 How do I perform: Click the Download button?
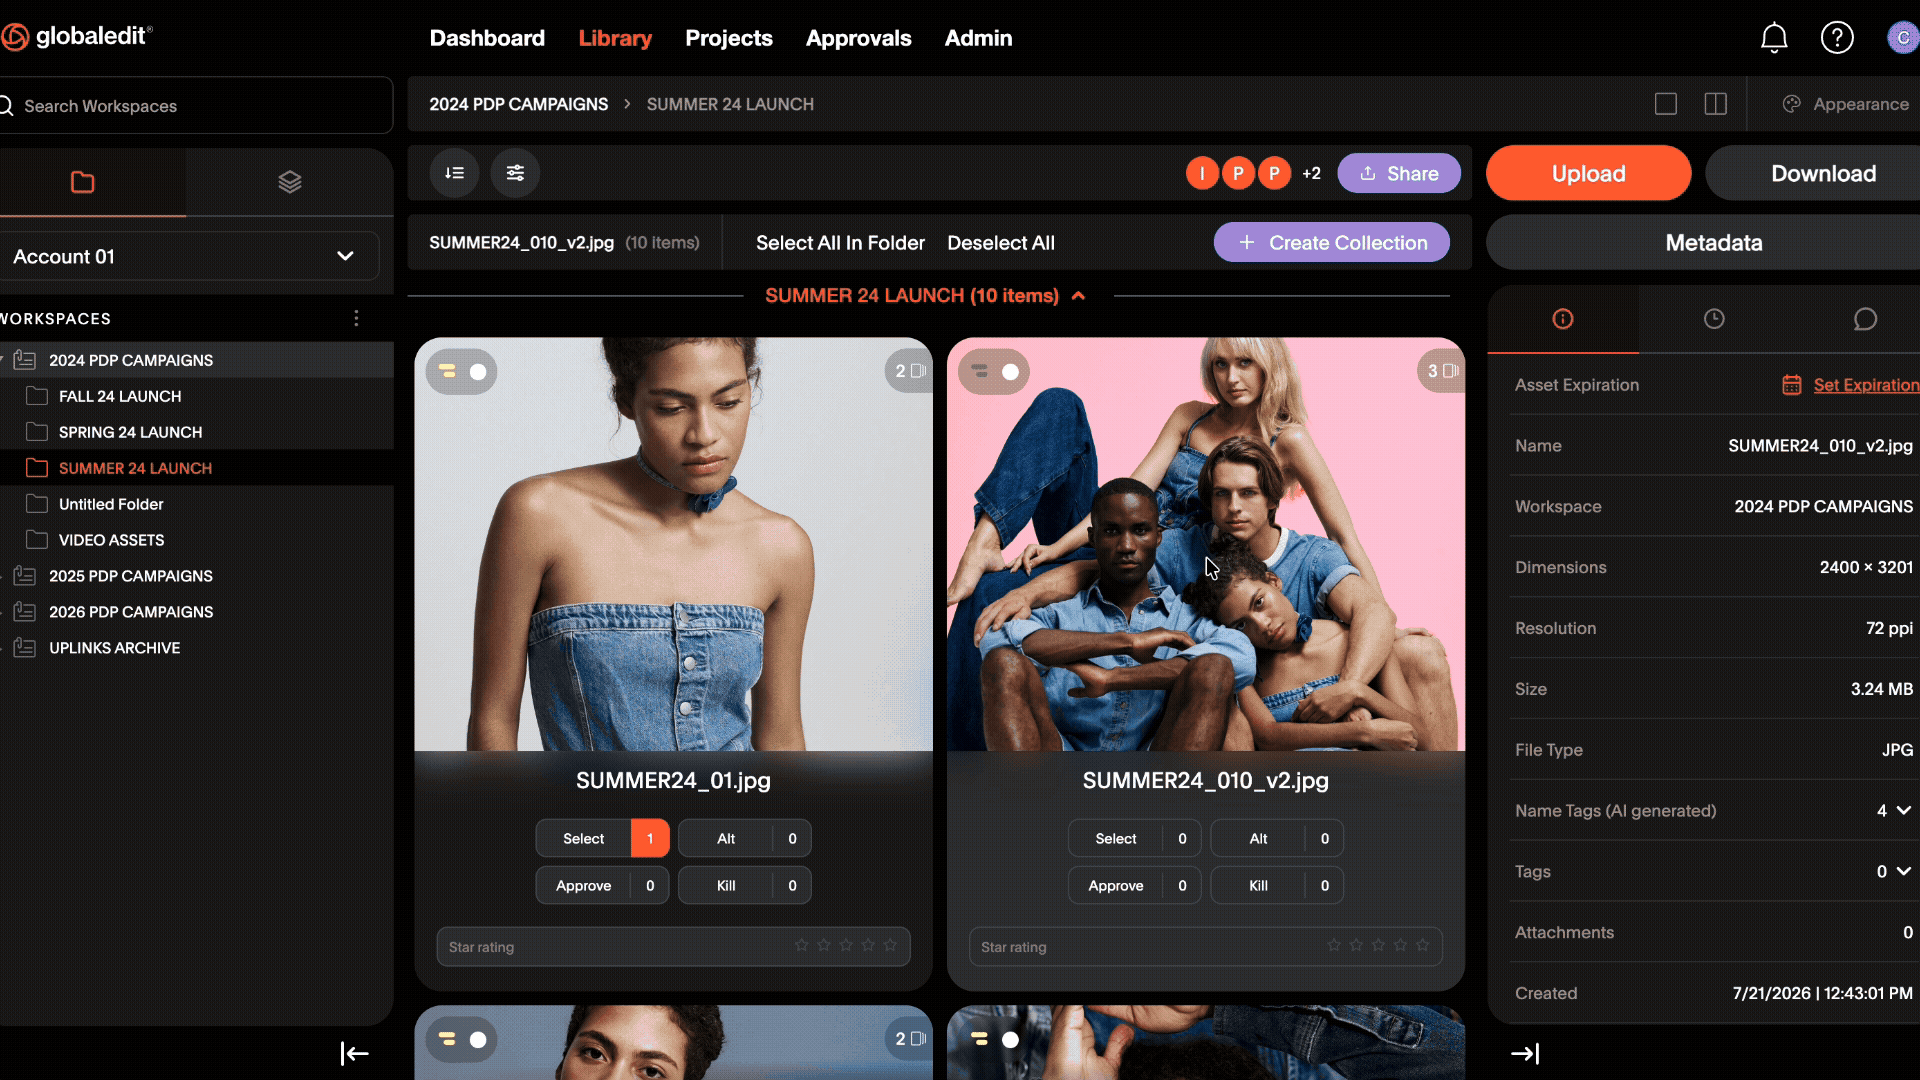[x=1813, y=173]
